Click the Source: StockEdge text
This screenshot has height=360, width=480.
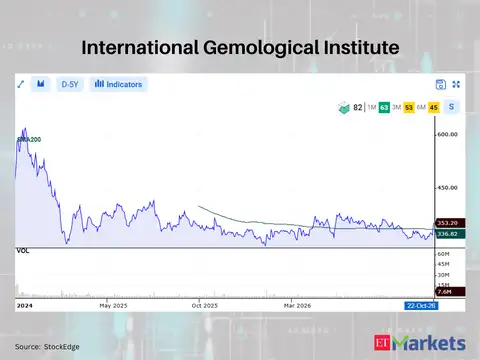(47, 347)
